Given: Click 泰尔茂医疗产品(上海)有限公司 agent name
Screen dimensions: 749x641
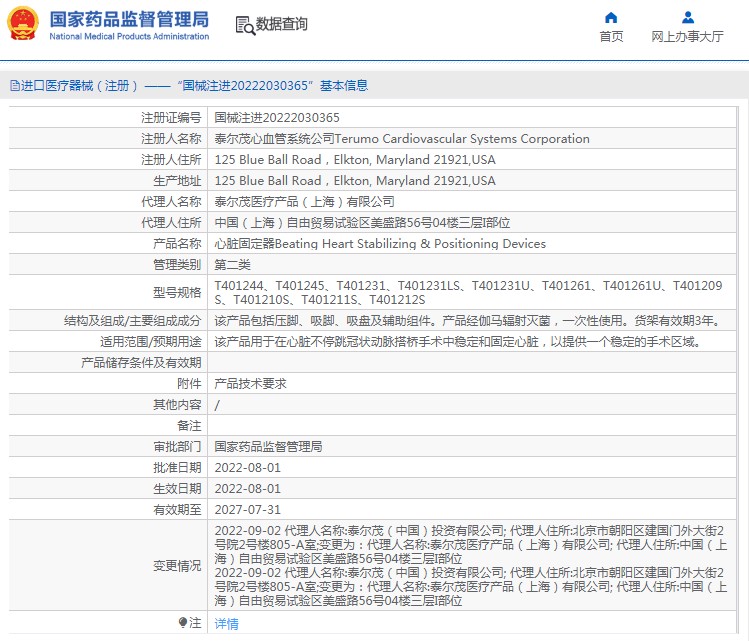Looking at the screenshot, I should (304, 202).
